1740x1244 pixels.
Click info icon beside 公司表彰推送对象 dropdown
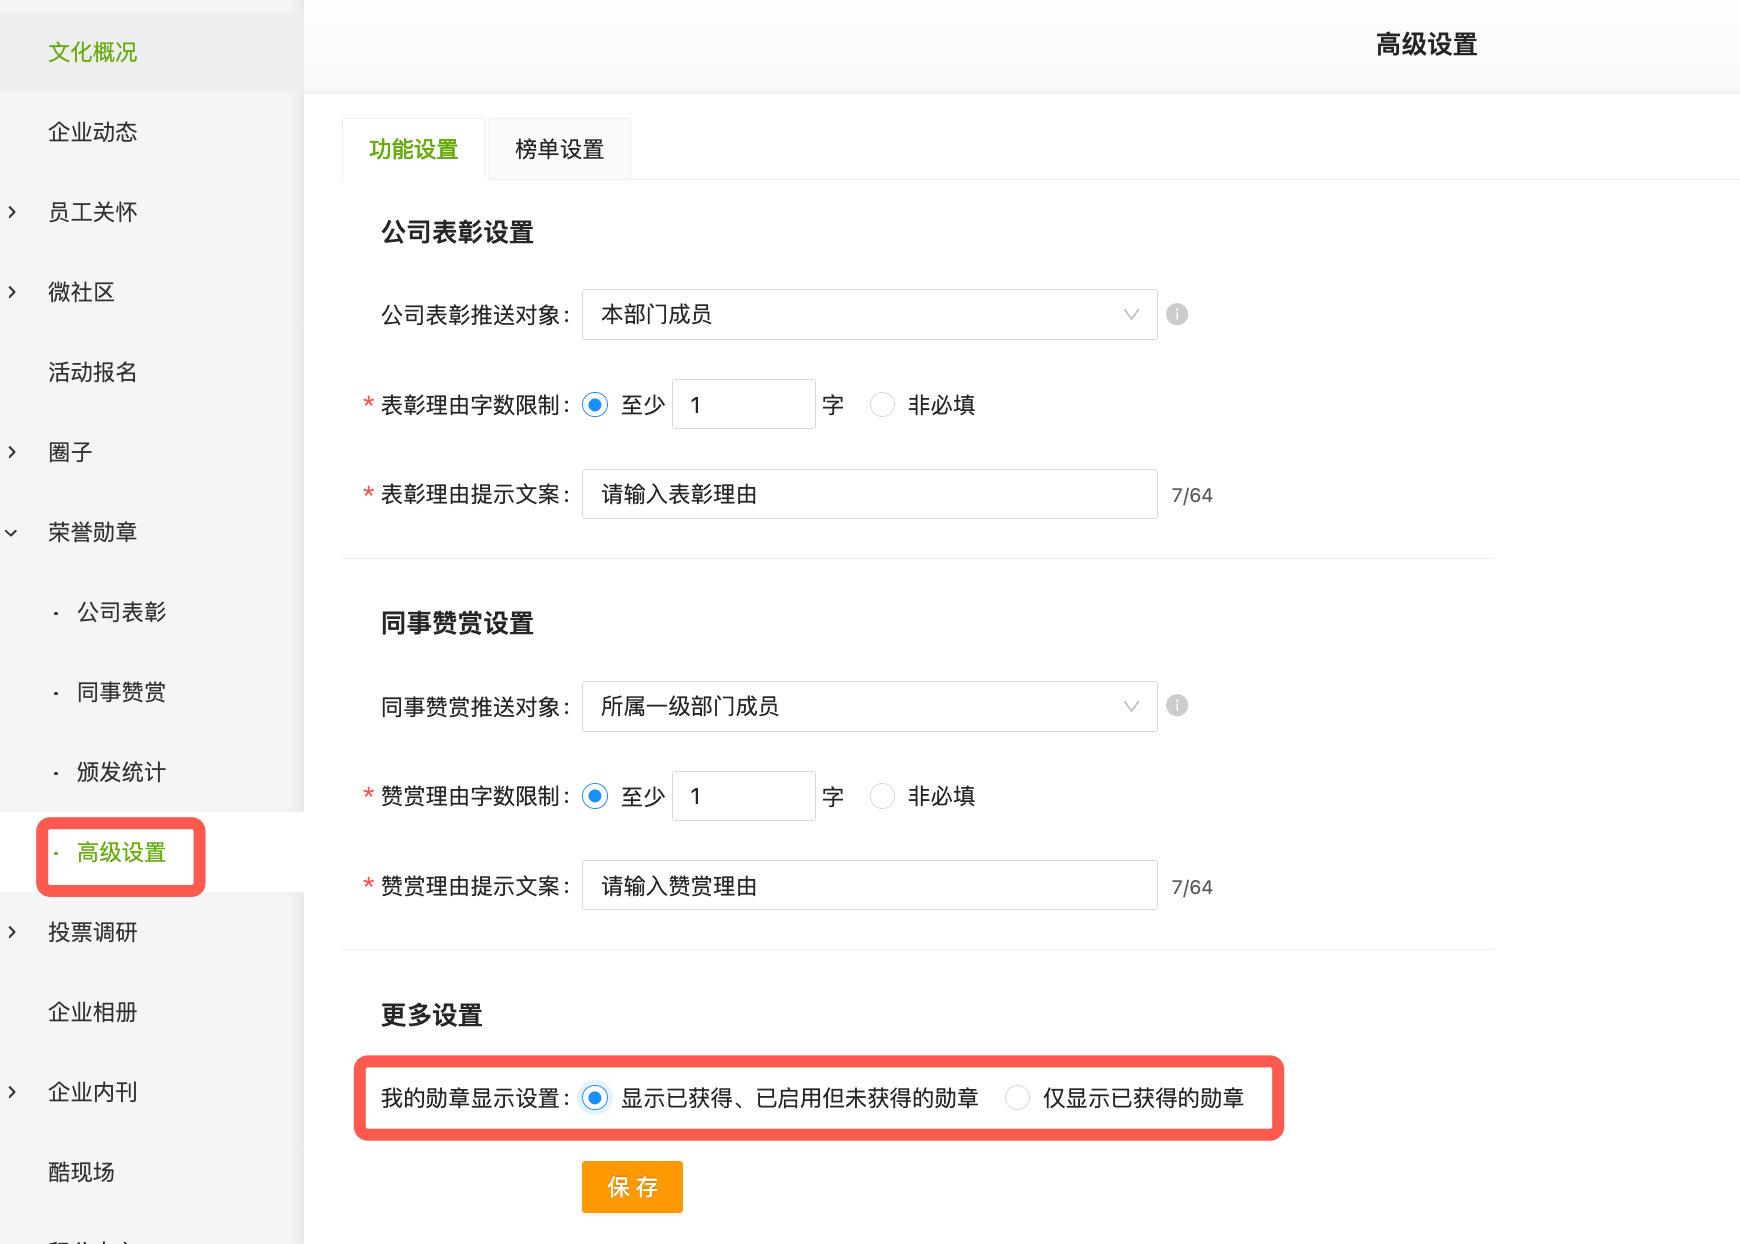pos(1177,314)
